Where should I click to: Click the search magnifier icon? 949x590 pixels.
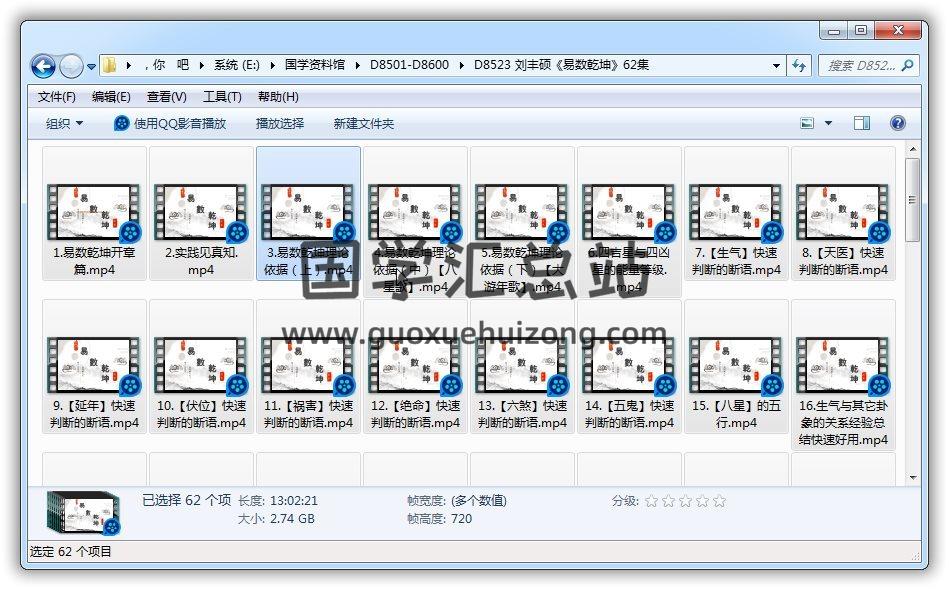tap(908, 65)
